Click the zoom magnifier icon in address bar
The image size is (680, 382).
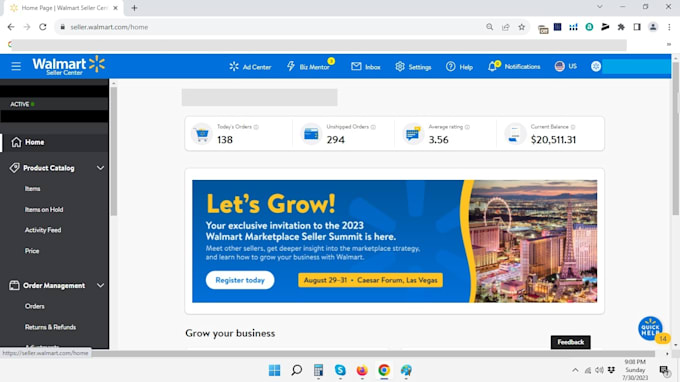click(x=490, y=27)
